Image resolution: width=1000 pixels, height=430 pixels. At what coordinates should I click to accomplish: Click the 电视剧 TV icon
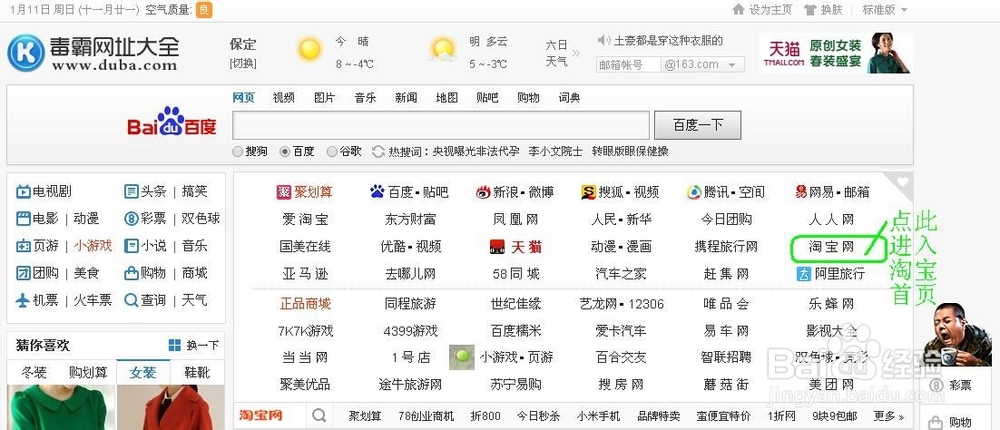coord(23,191)
